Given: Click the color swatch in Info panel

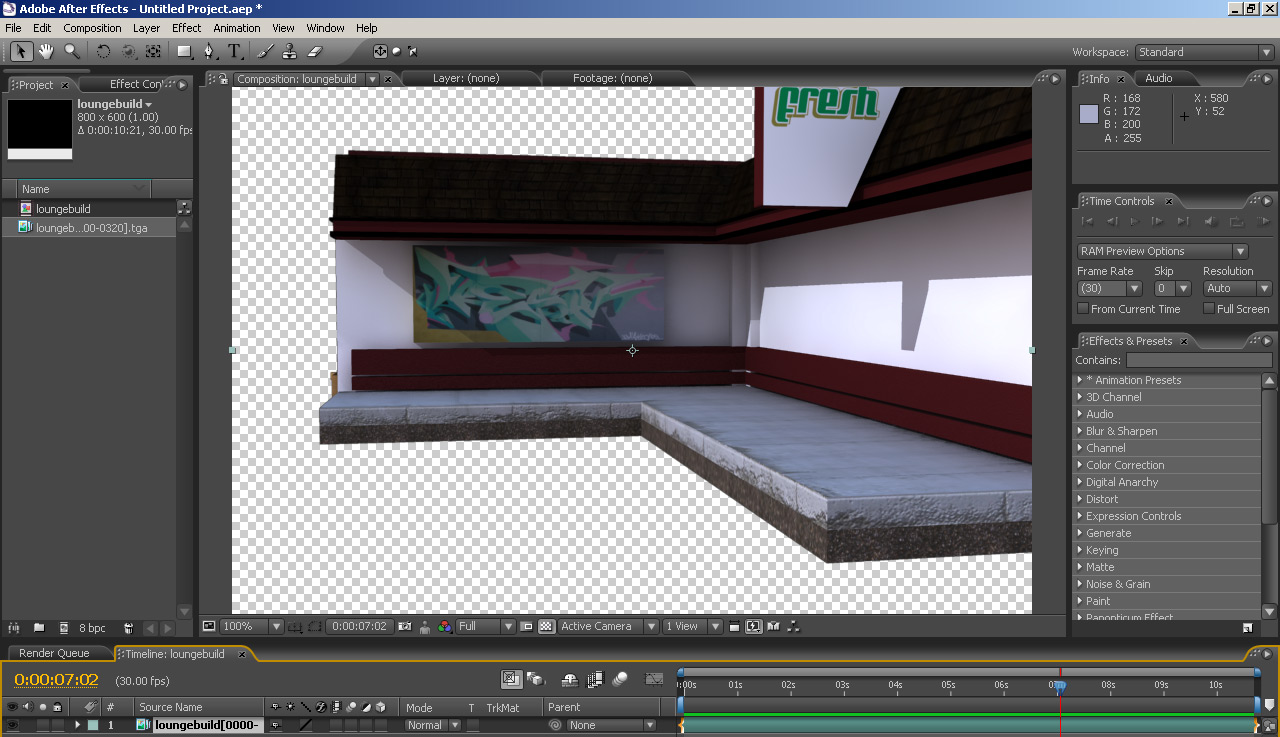Looking at the screenshot, I should coord(1089,114).
